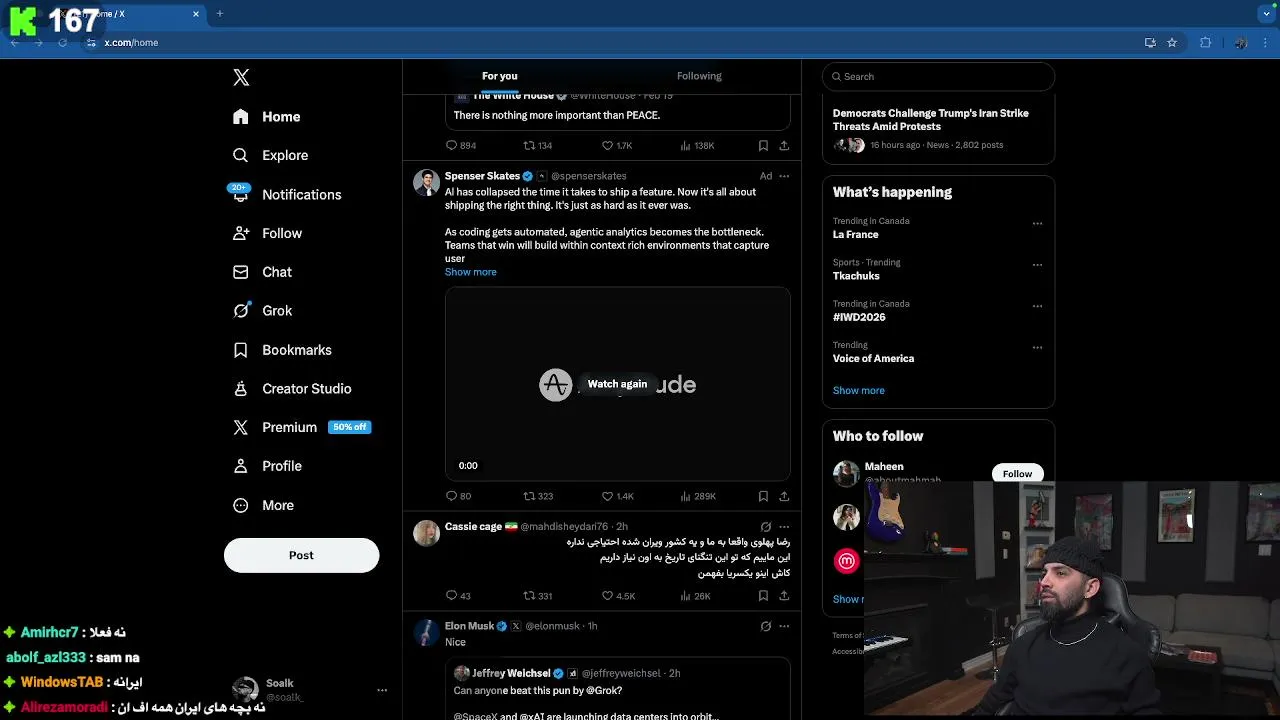This screenshot has height=720, width=1280.
Task: Show more under What's happening
Action: 858,390
